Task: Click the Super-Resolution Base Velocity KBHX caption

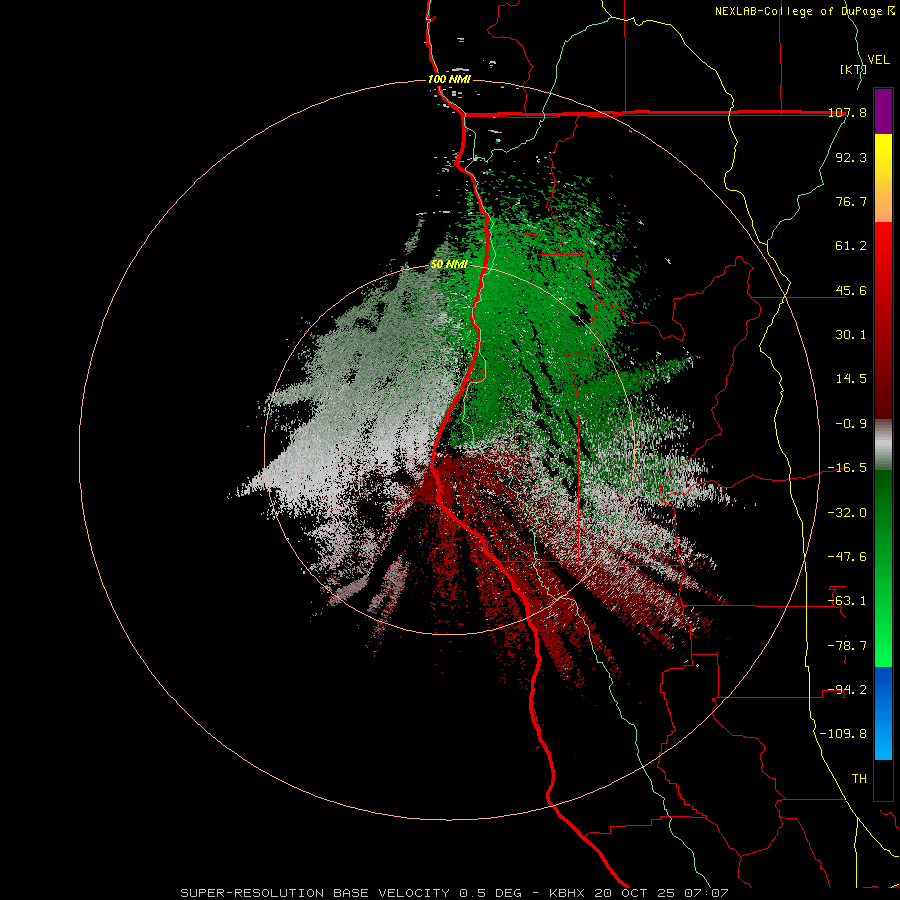Action: pyautogui.click(x=454, y=893)
